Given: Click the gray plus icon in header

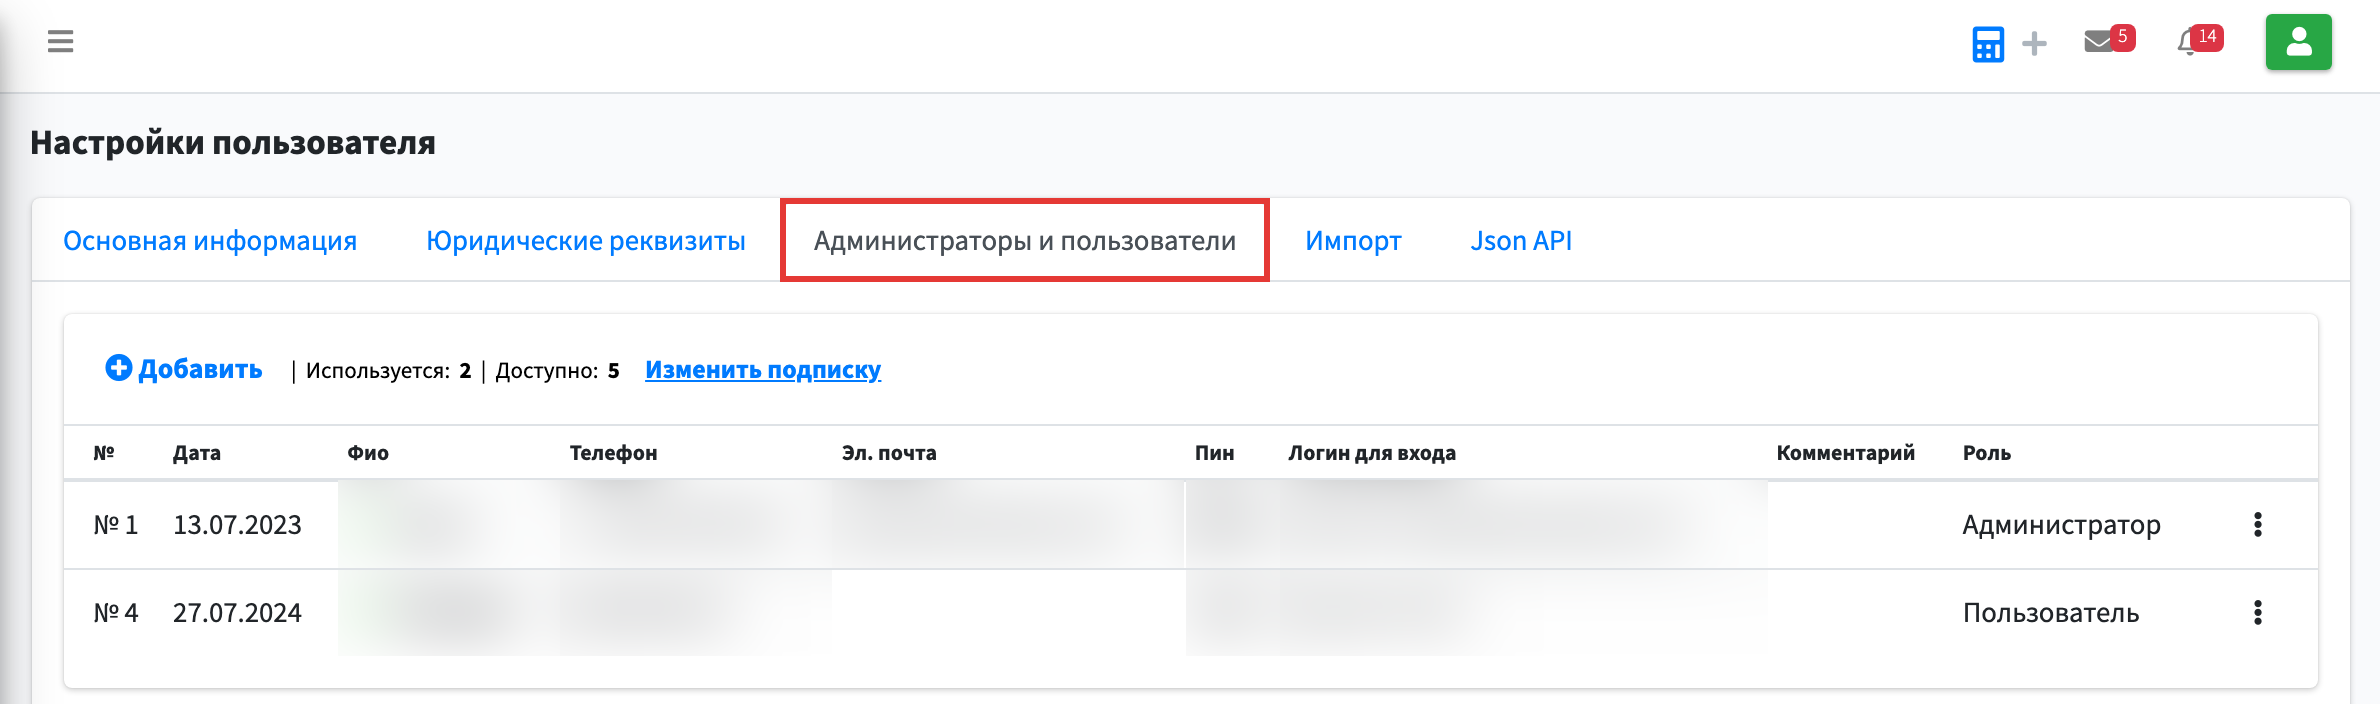Looking at the screenshot, I should (x=2034, y=44).
